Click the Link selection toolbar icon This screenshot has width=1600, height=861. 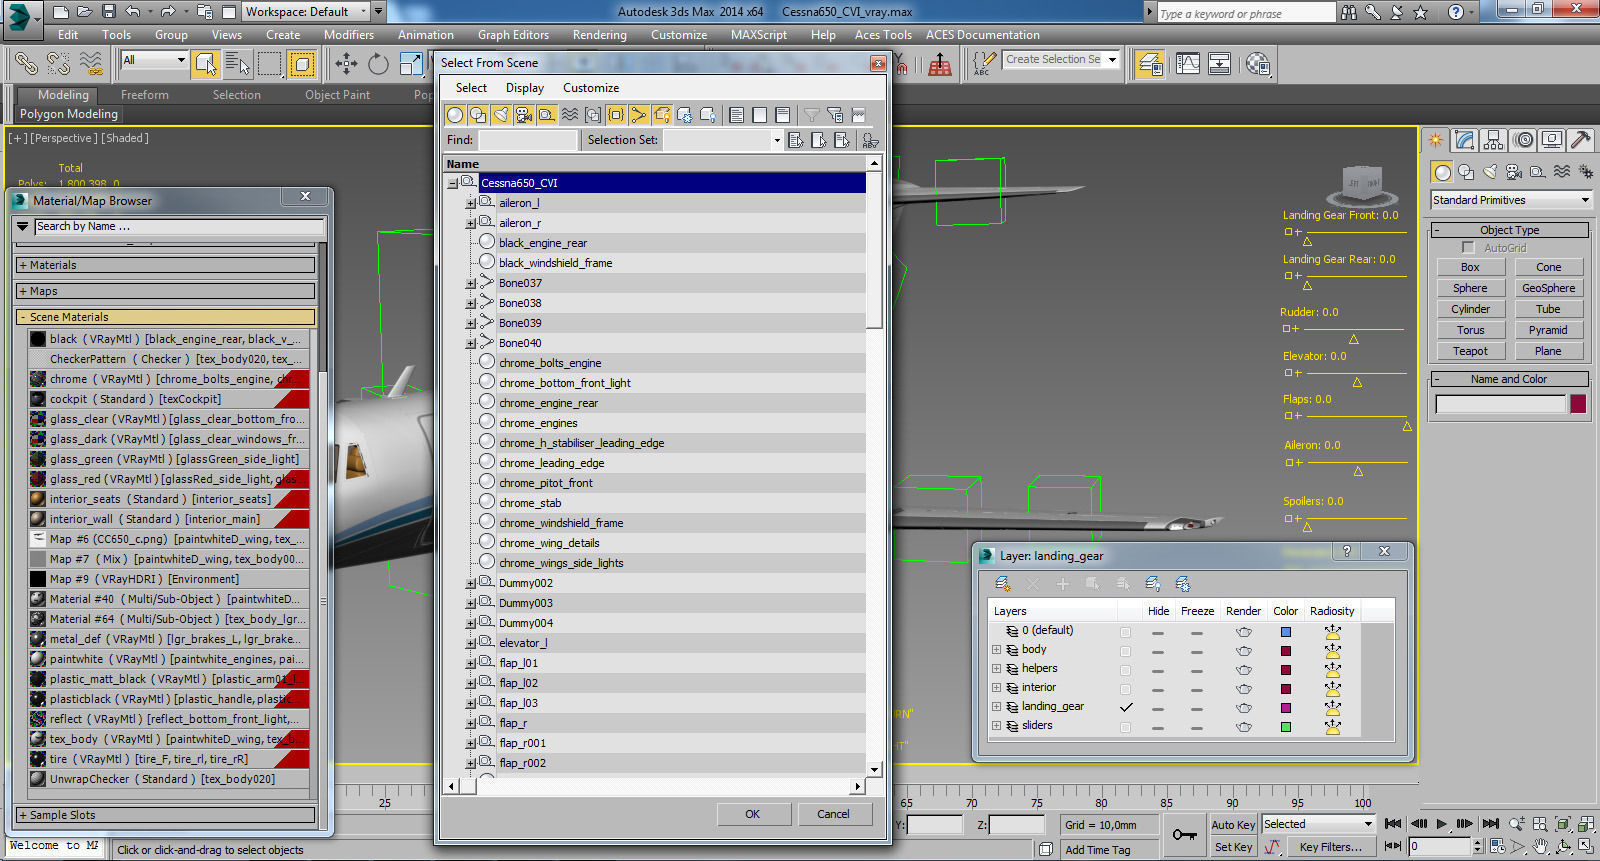click(26, 64)
